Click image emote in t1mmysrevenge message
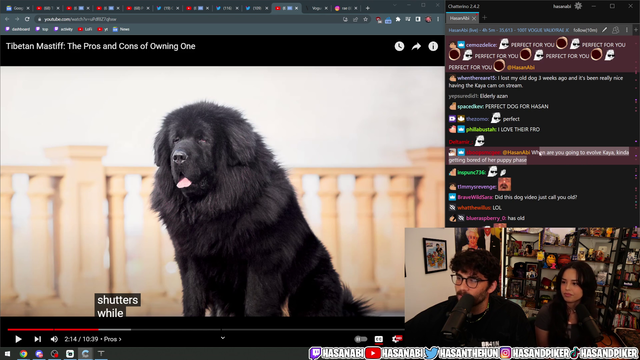Viewport: 640px width, 360px height. (x=504, y=184)
